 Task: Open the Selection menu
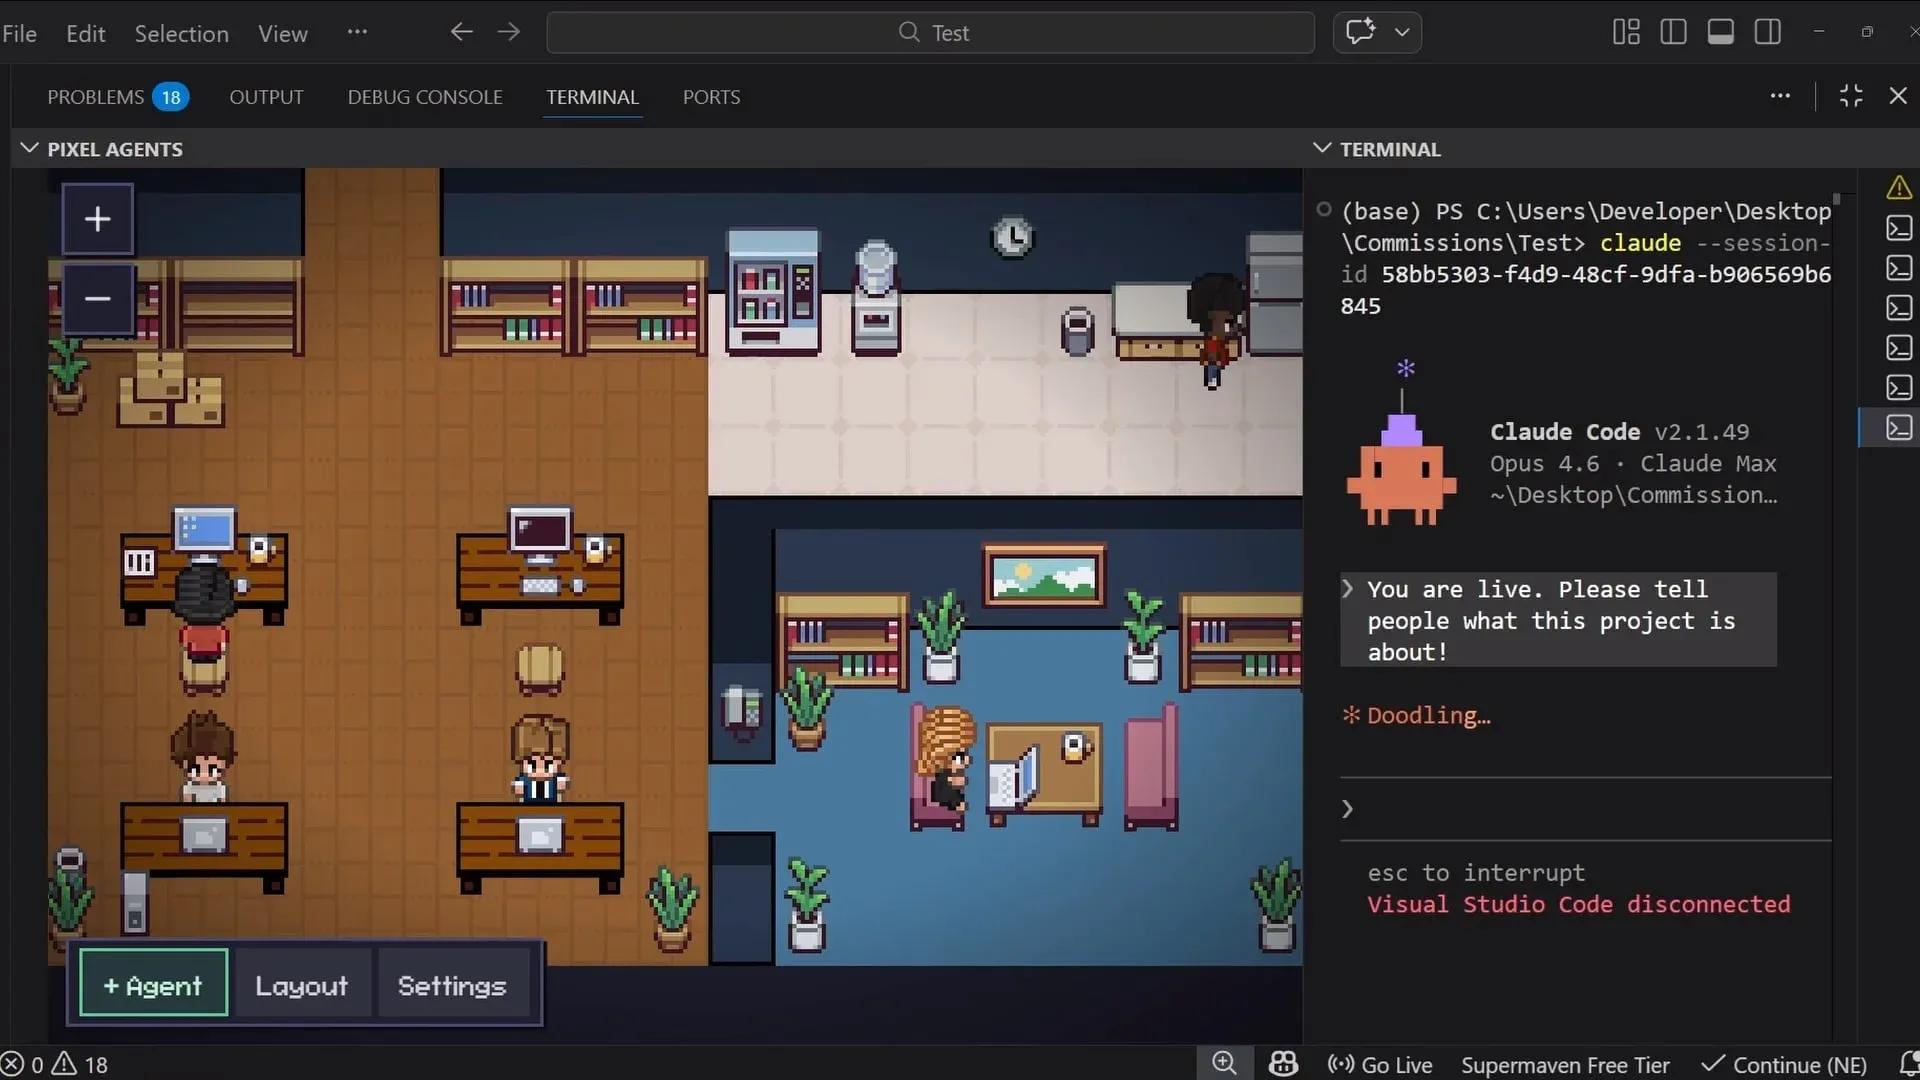pos(181,33)
